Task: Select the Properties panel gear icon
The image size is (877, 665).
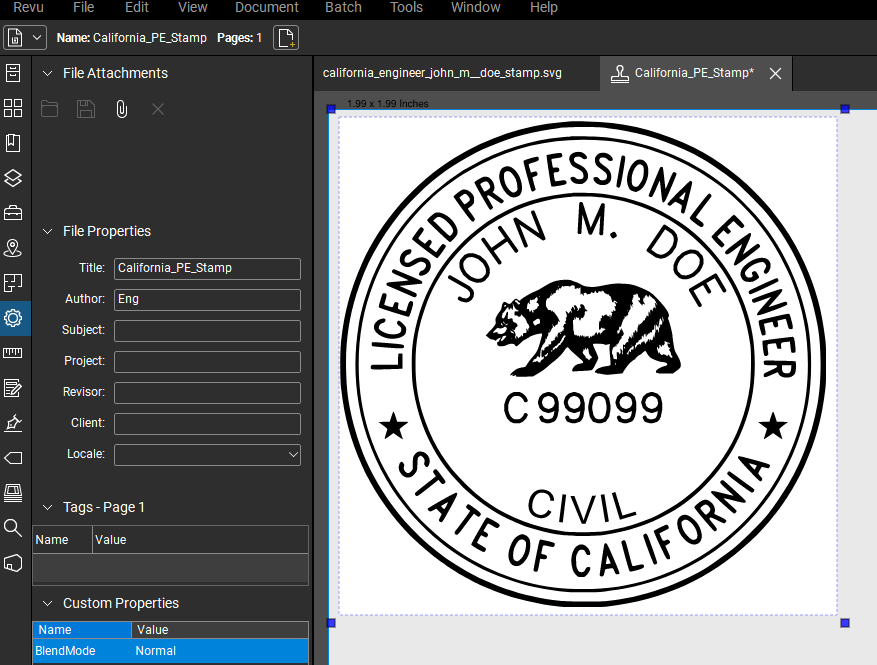Action: click(x=13, y=318)
